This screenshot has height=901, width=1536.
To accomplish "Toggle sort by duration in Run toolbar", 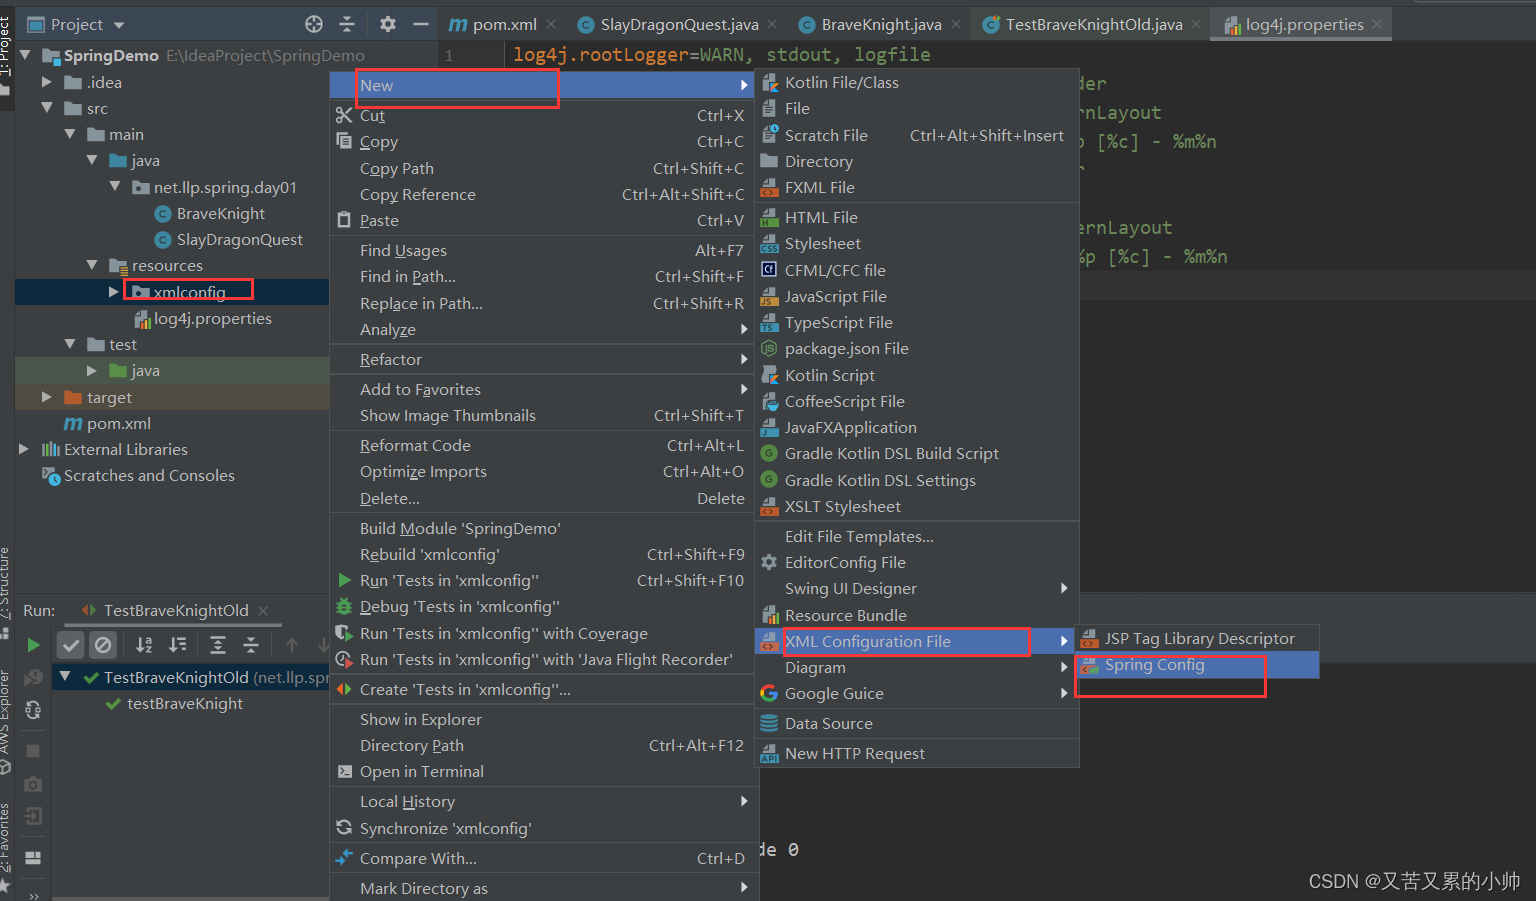I will pyautogui.click(x=177, y=645).
